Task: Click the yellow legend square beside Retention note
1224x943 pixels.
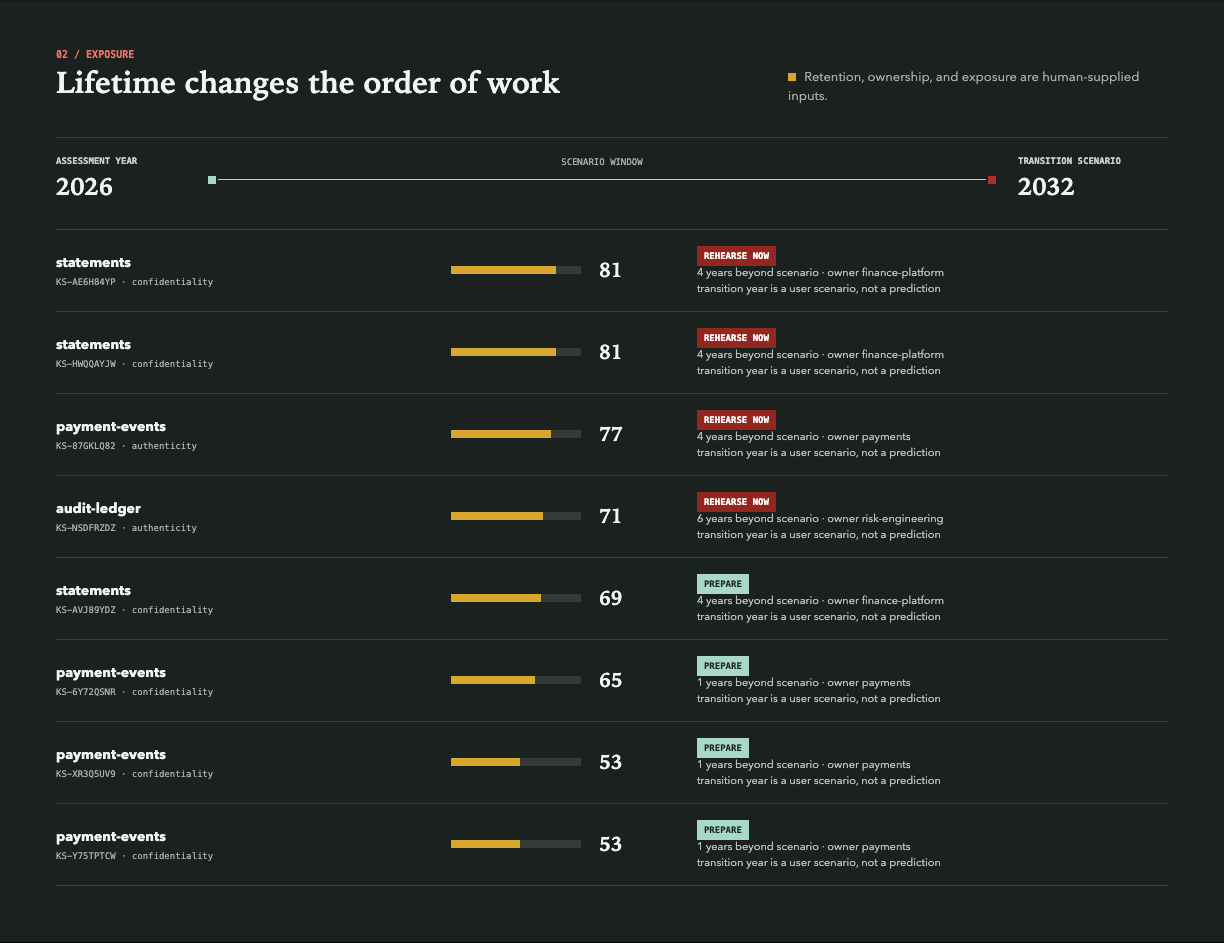Action: click(x=792, y=77)
